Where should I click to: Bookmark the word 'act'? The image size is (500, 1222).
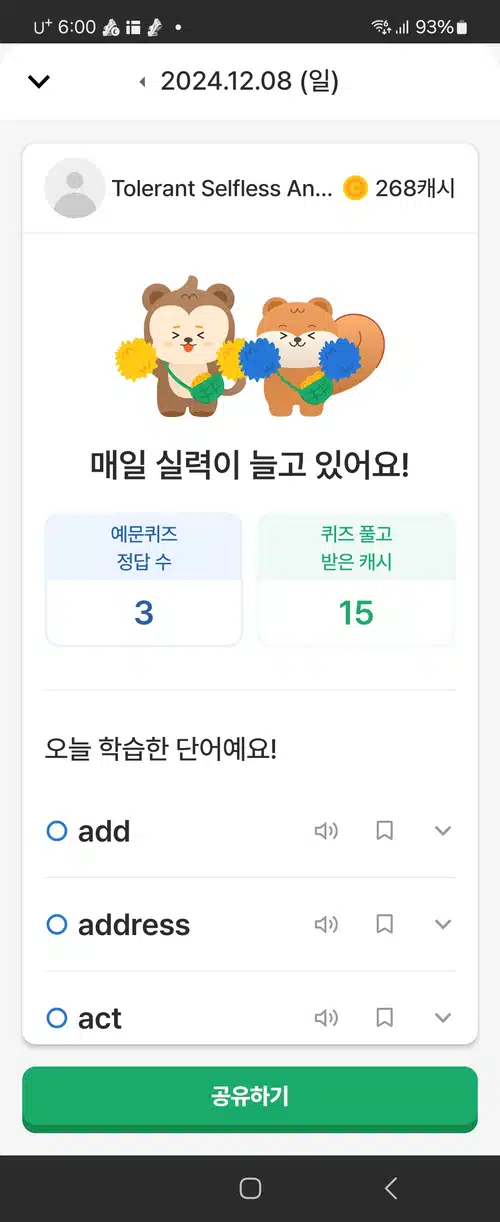[x=384, y=1018]
